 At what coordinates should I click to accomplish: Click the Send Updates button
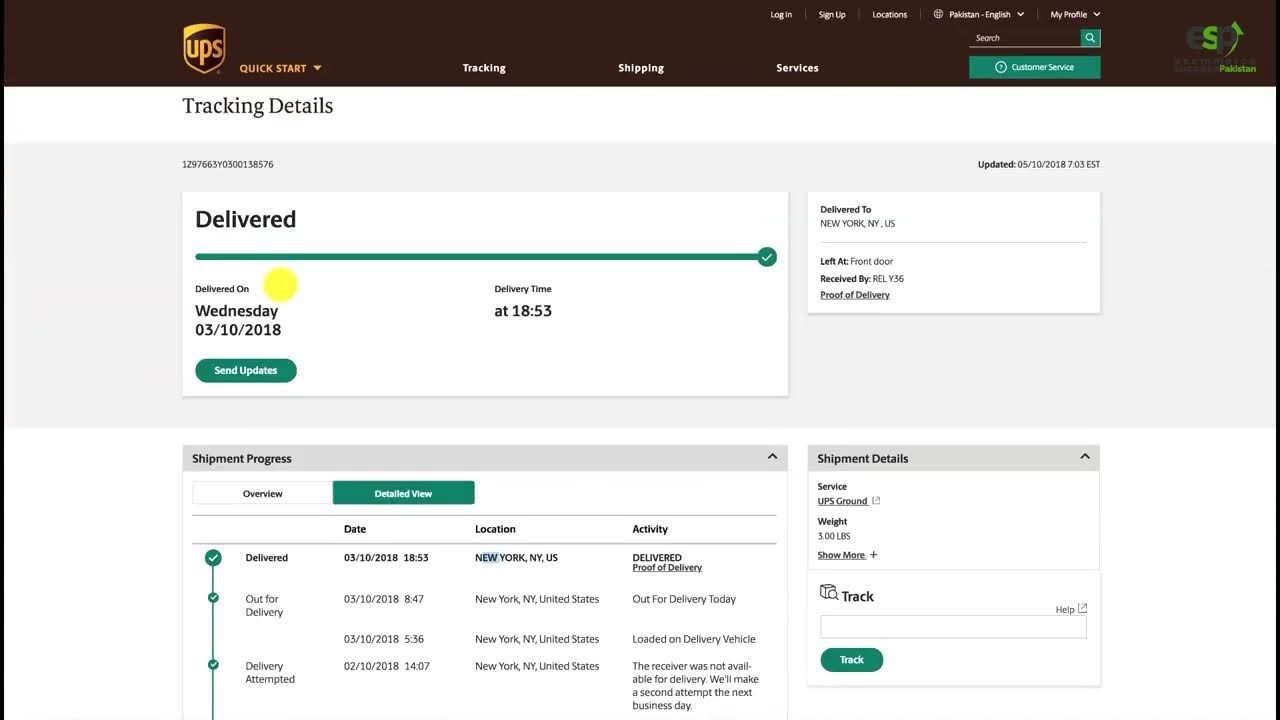coord(246,370)
